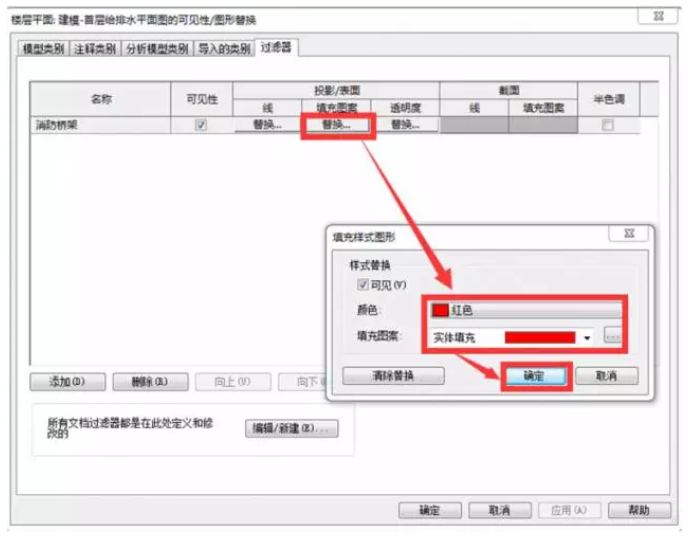Click the 透明度 column header
This screenshot has height=538, width=688.
(x=405, y=108)
